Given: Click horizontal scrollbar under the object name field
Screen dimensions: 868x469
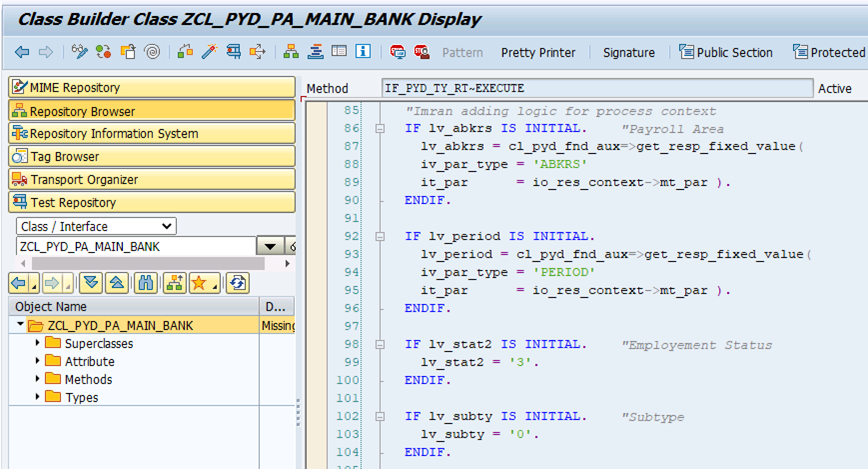Looking at the screenshot, I should coord(150,263).
